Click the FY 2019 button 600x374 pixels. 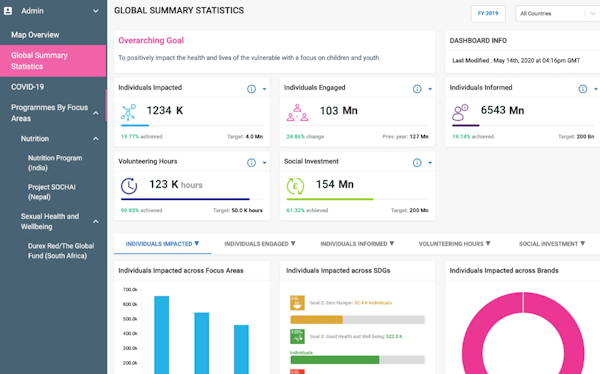pos(488,13)
